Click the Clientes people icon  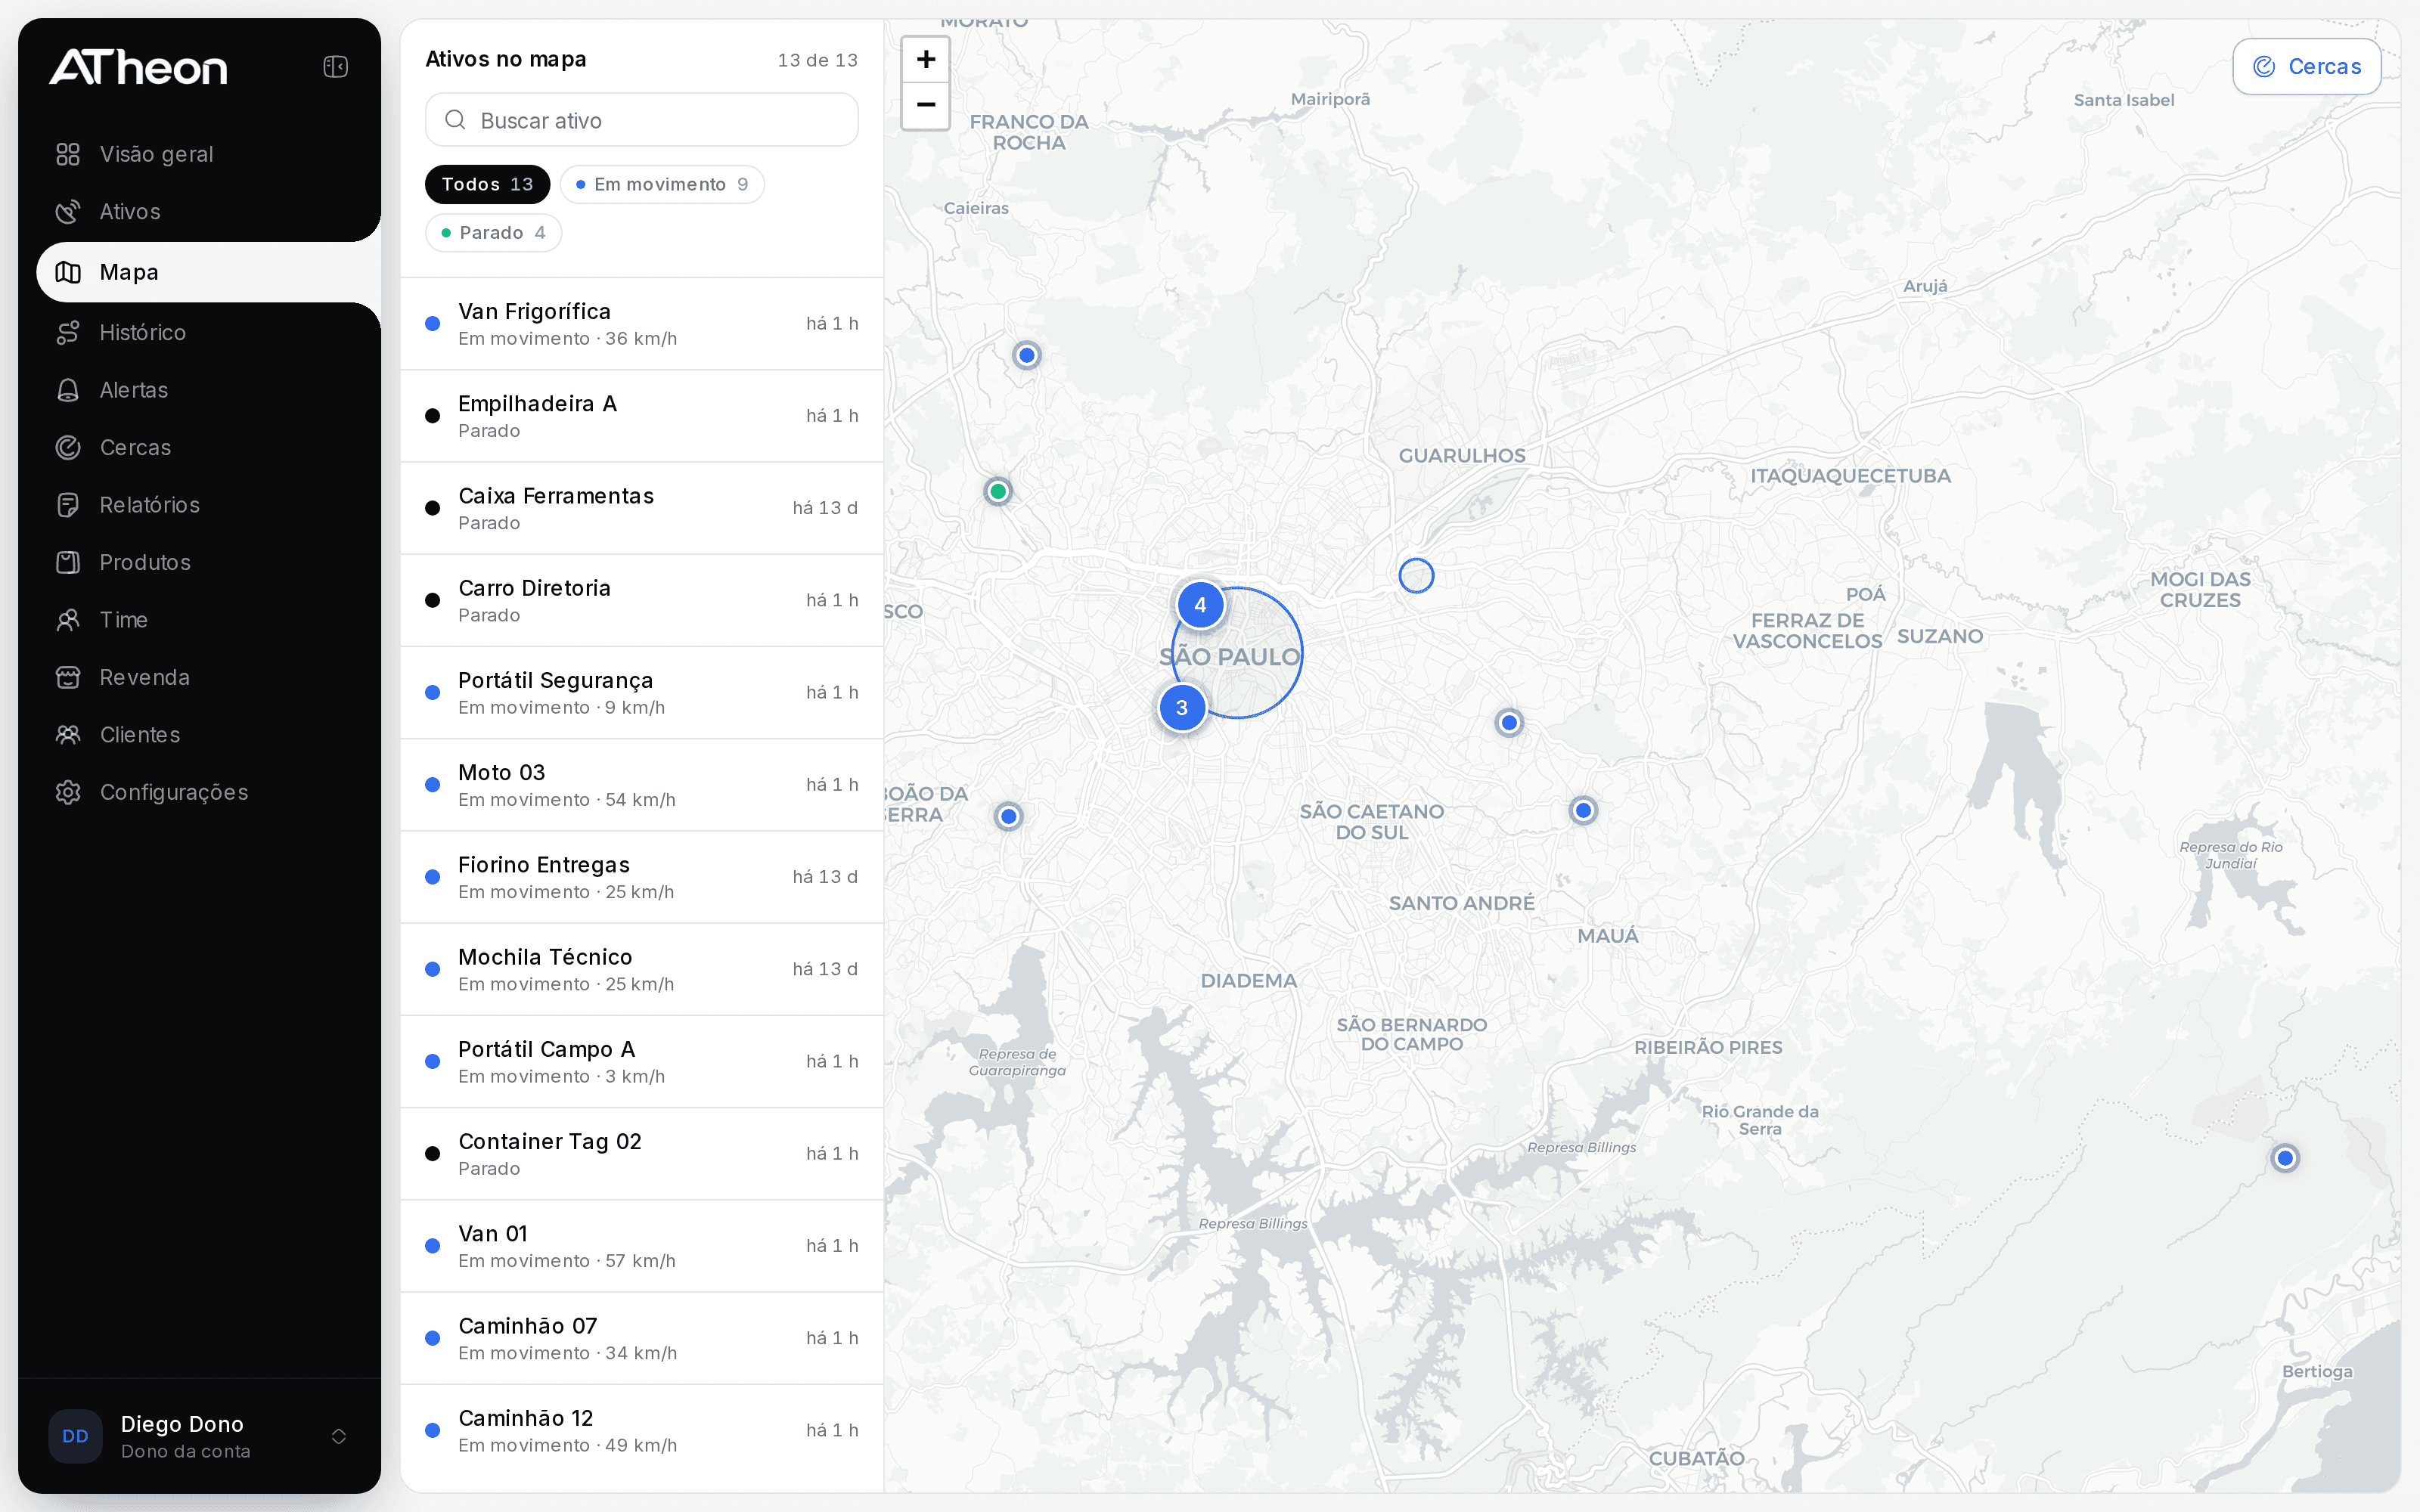coord(68,735)
